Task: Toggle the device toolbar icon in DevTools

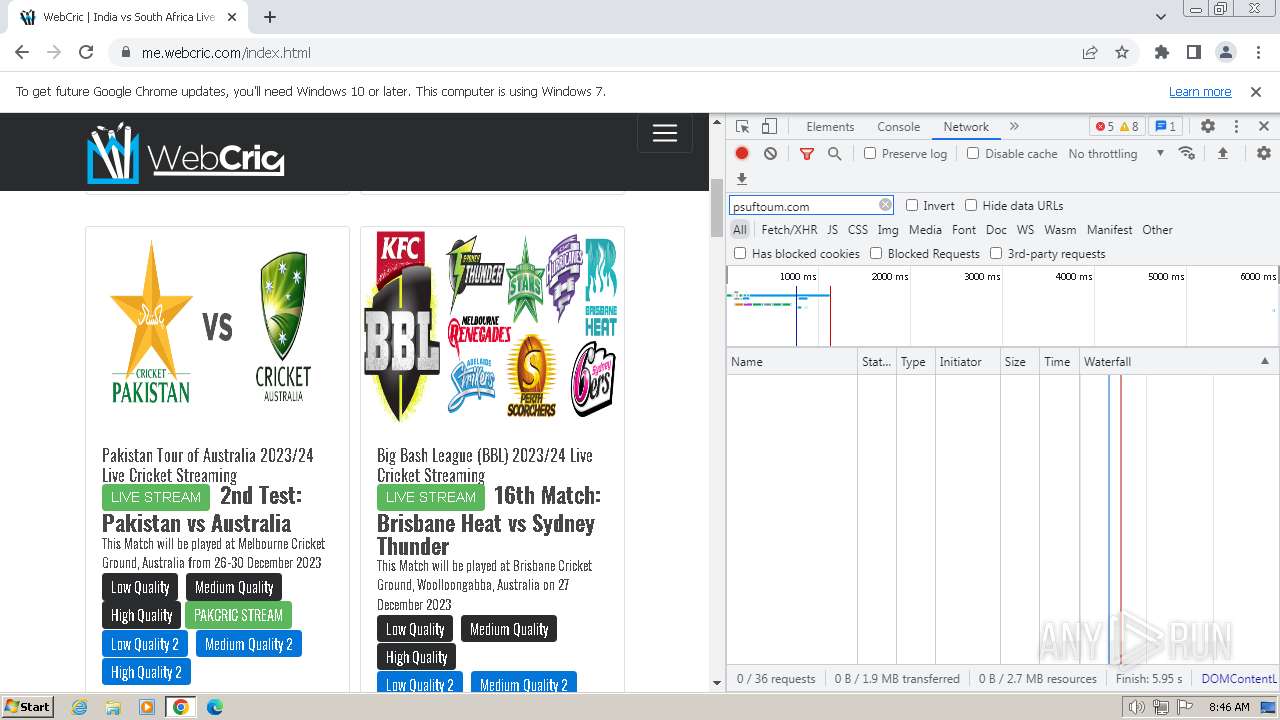Action: pyautogui.click(x=769, y=127)
